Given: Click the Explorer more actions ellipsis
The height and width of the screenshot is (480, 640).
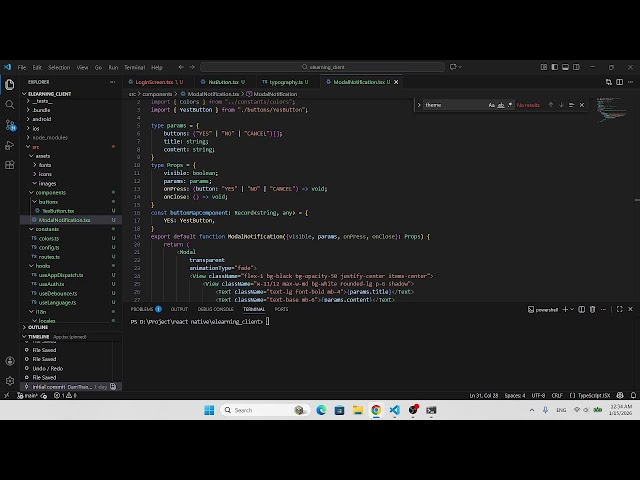Looking at the screenshot, I should [x=112, y=82].
